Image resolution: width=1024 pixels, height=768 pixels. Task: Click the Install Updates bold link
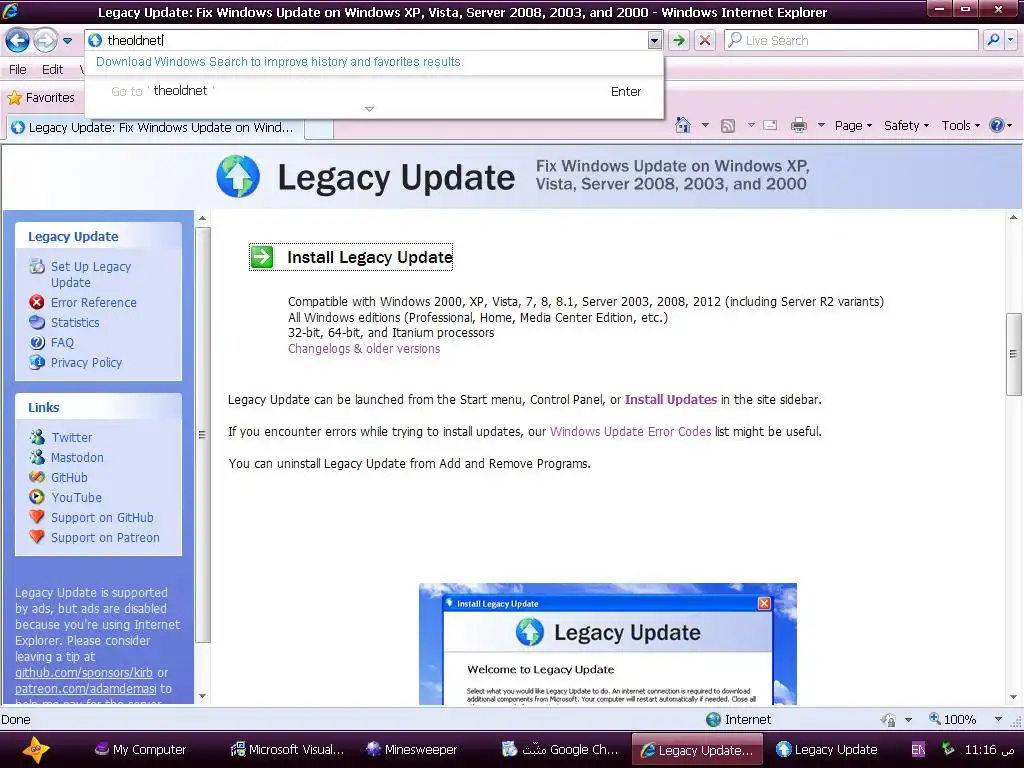pyautogui.click(x=671, y=400)
